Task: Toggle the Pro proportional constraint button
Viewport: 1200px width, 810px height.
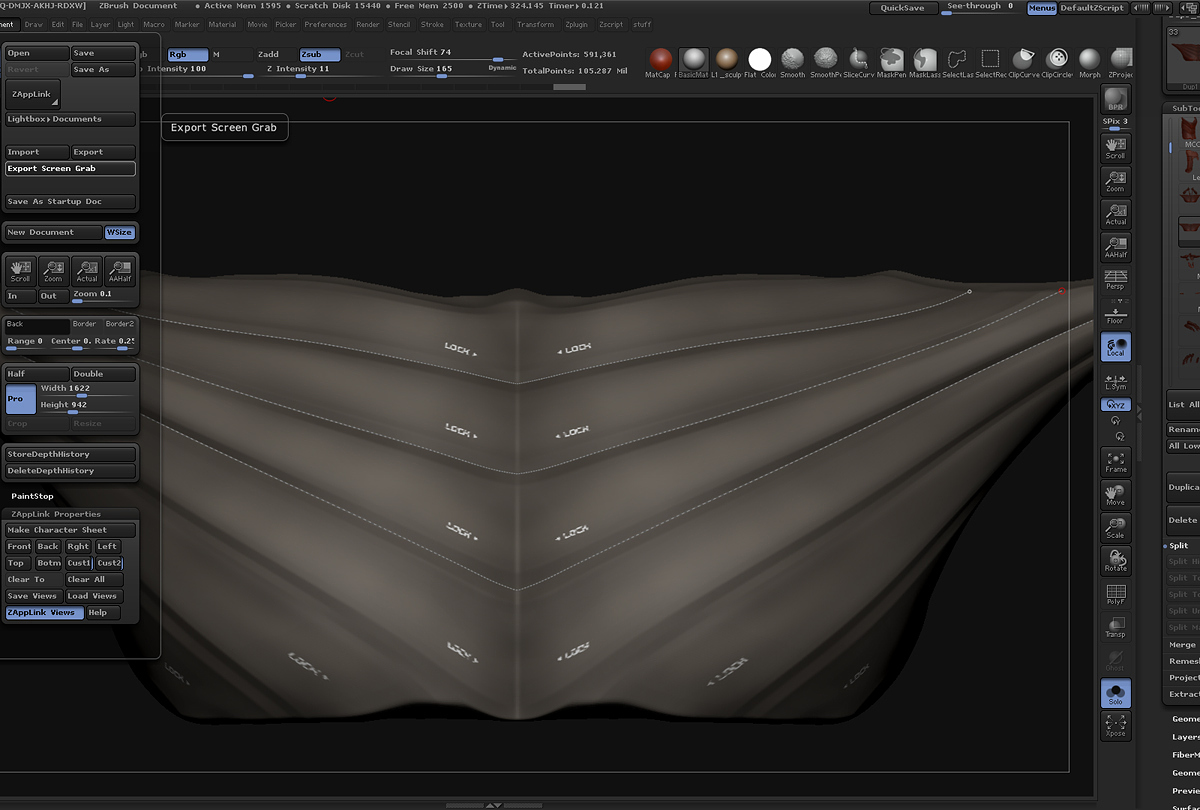Action: click(20, 398)
